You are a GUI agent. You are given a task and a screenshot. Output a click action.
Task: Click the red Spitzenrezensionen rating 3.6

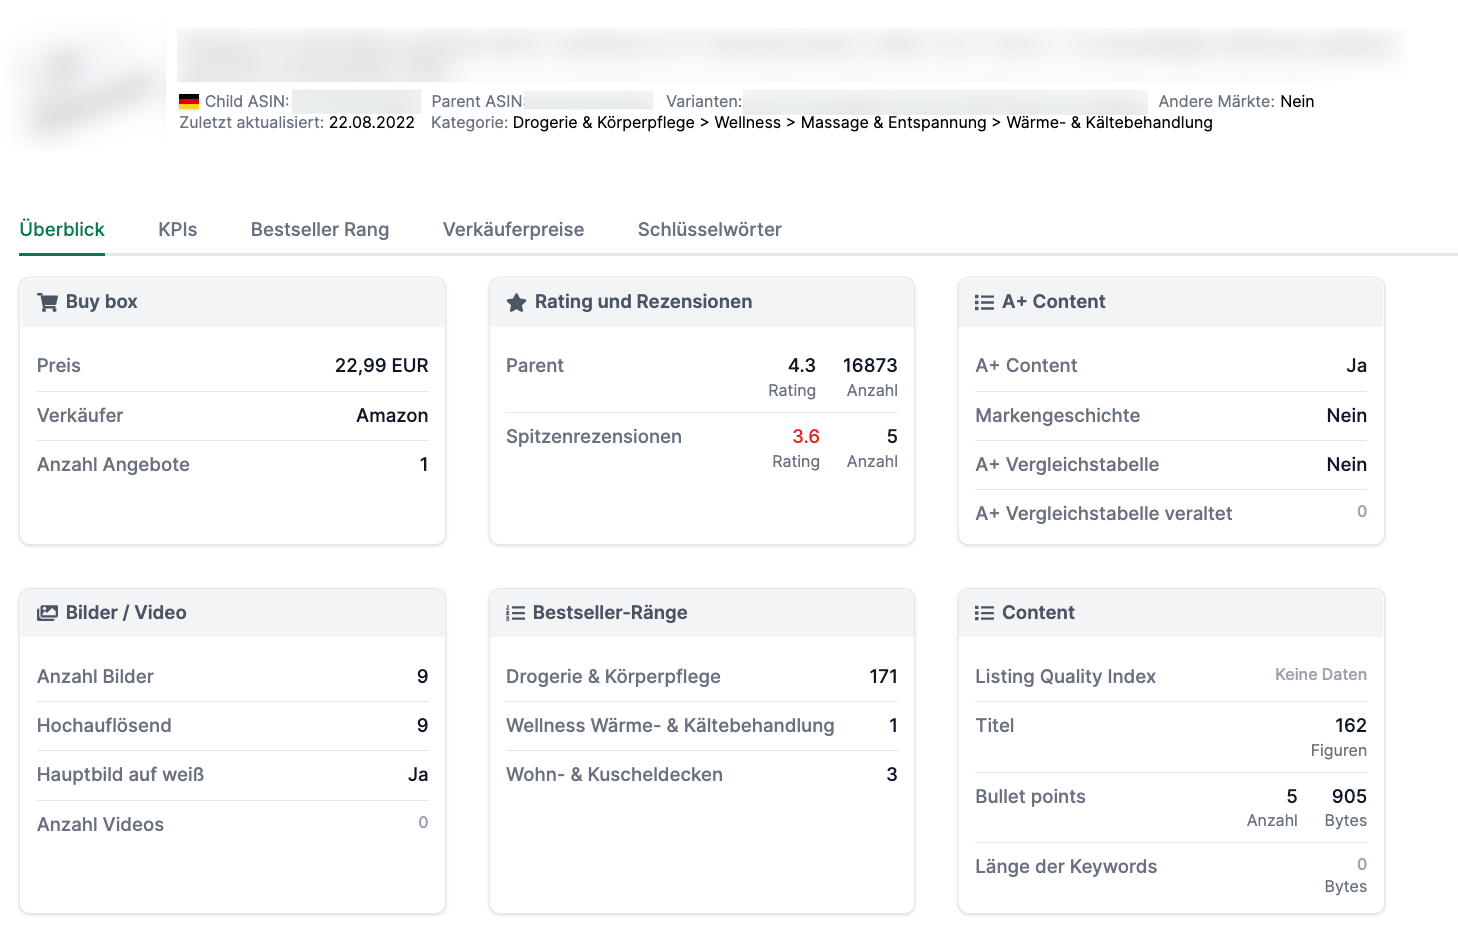point(806,437)
